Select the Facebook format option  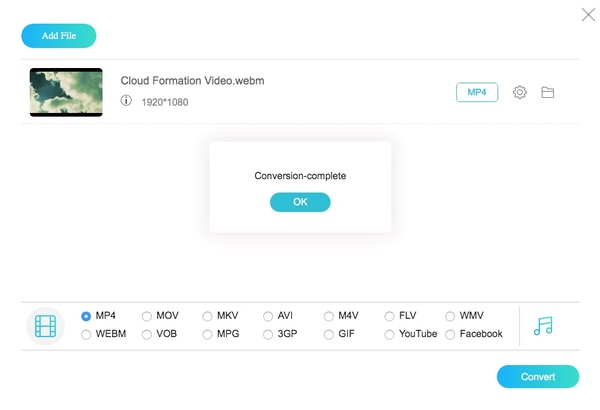[x=451, y=334]
